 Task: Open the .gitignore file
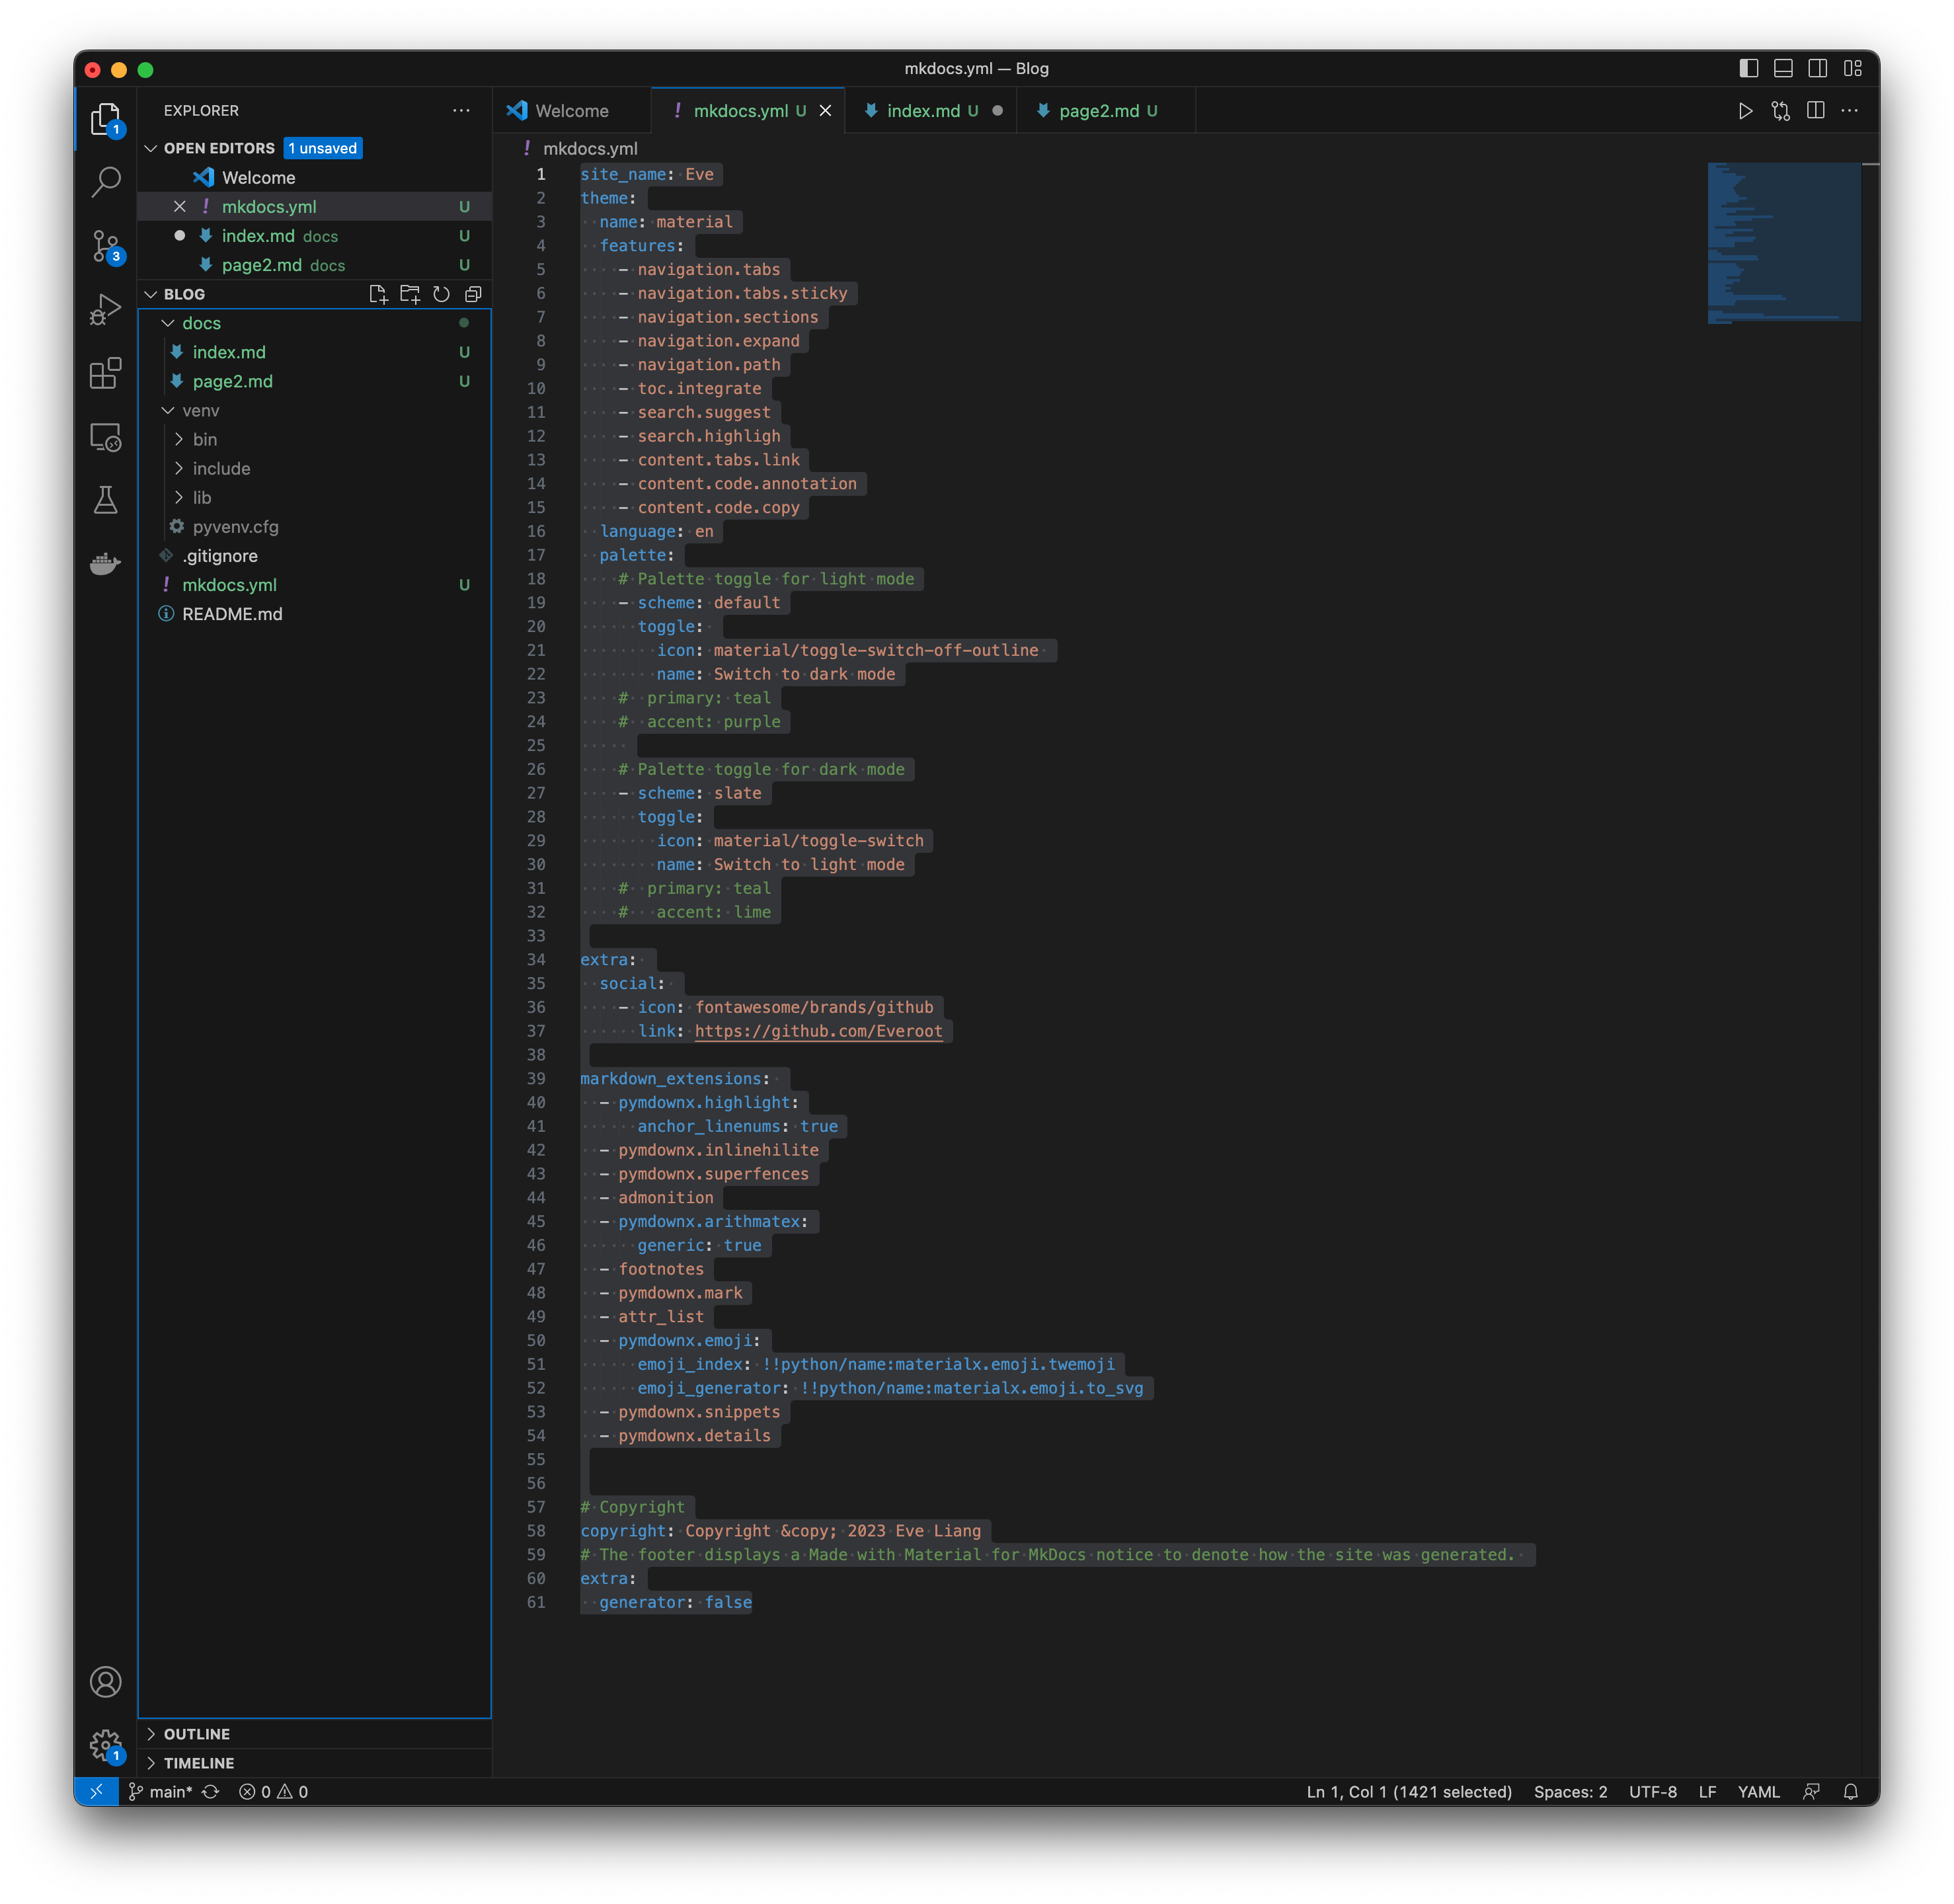pyautogui.click(x=314, y=555)
